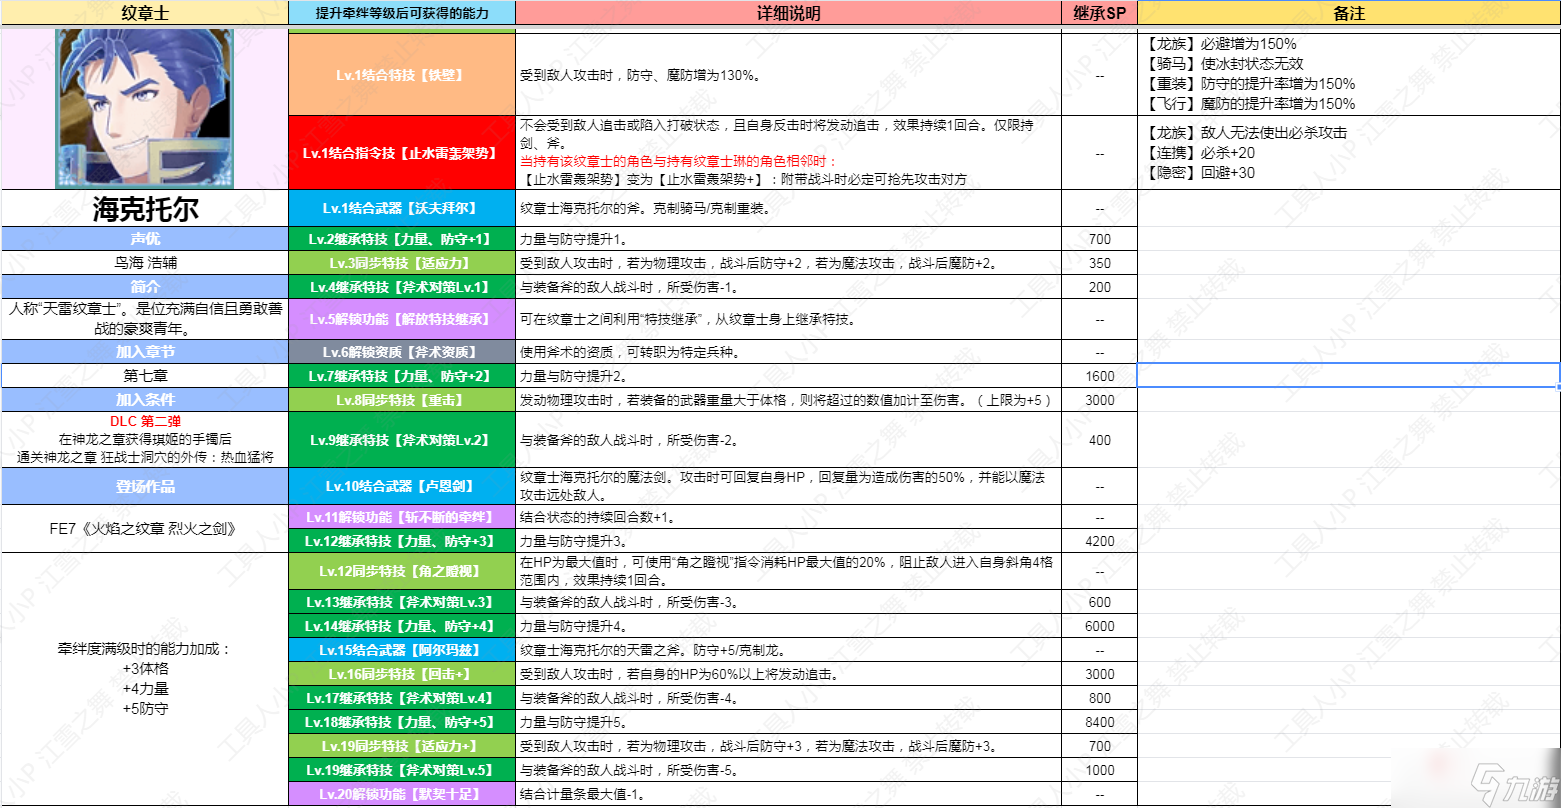1561x808 pixels.
Task: Click the SP value 6000
Action: click(1099, 626)
